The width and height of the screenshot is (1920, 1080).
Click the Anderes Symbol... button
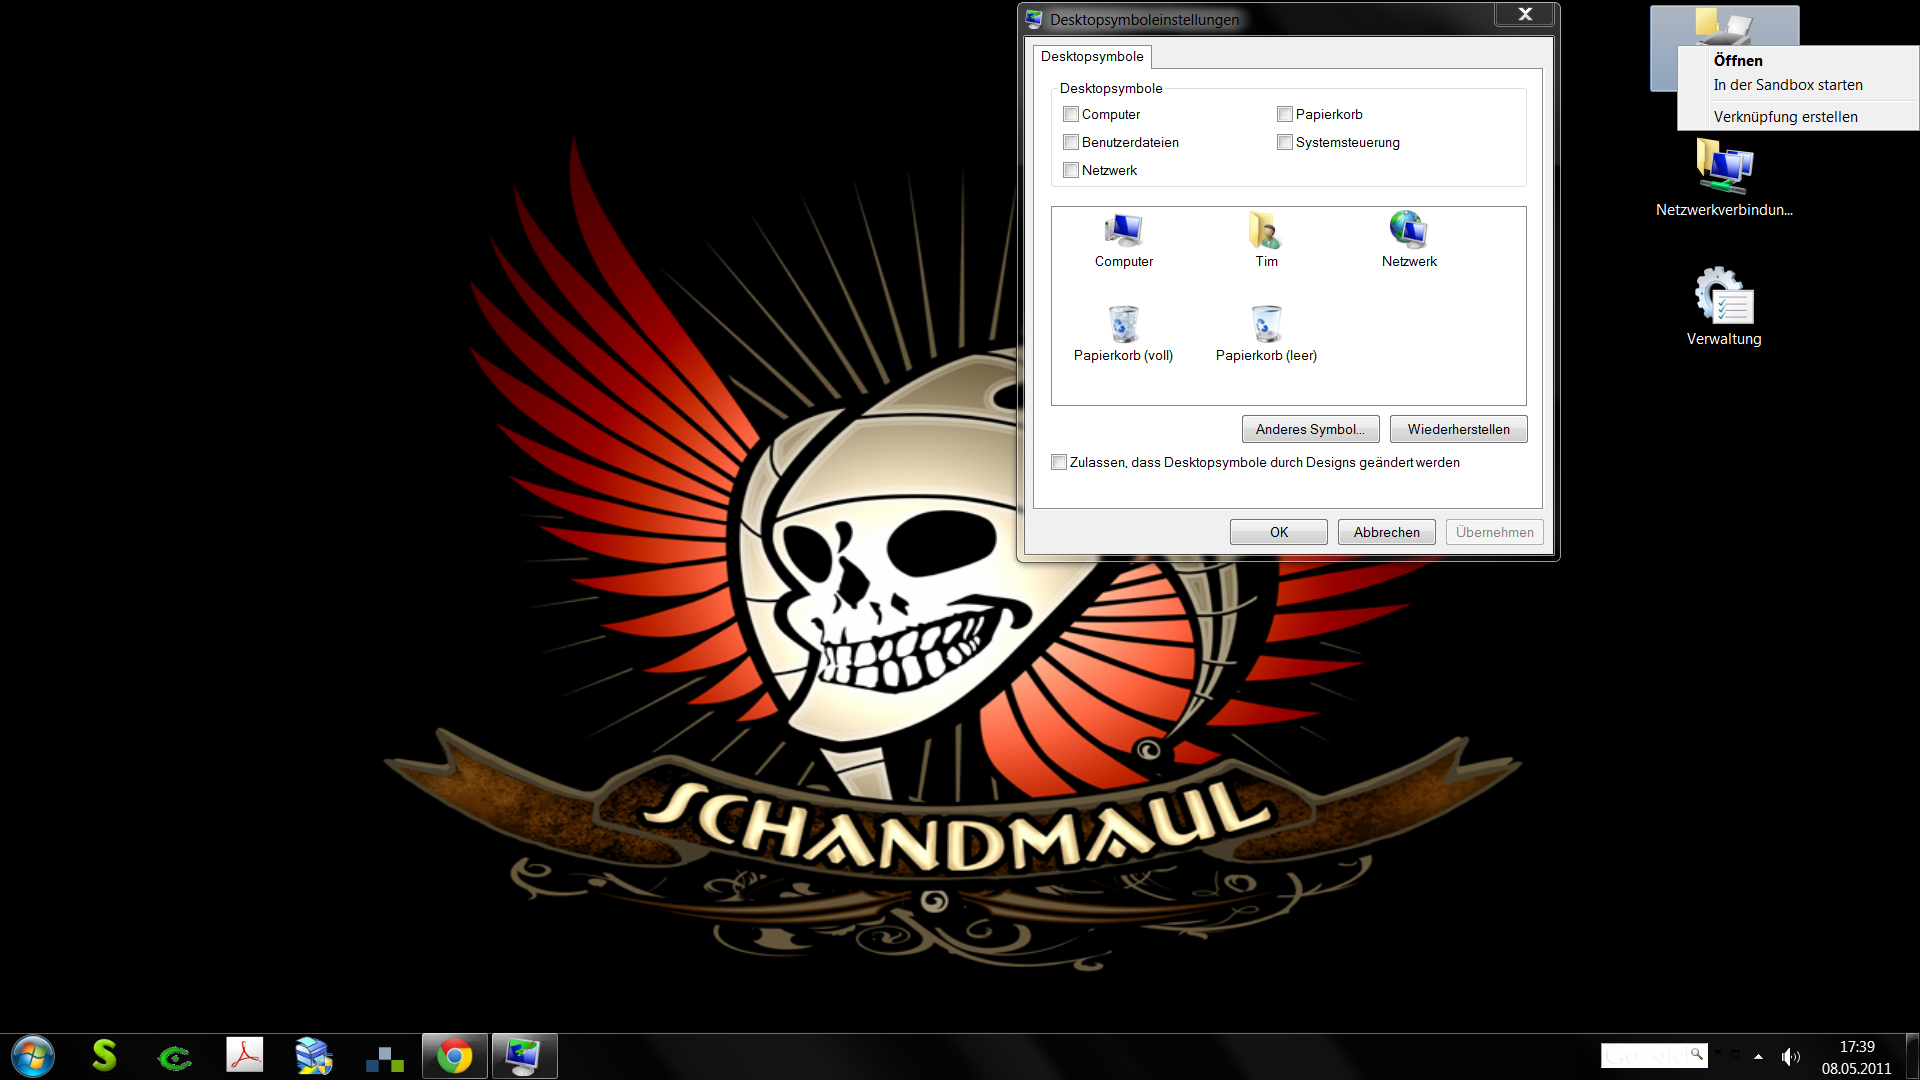(x=1310, y=429)
